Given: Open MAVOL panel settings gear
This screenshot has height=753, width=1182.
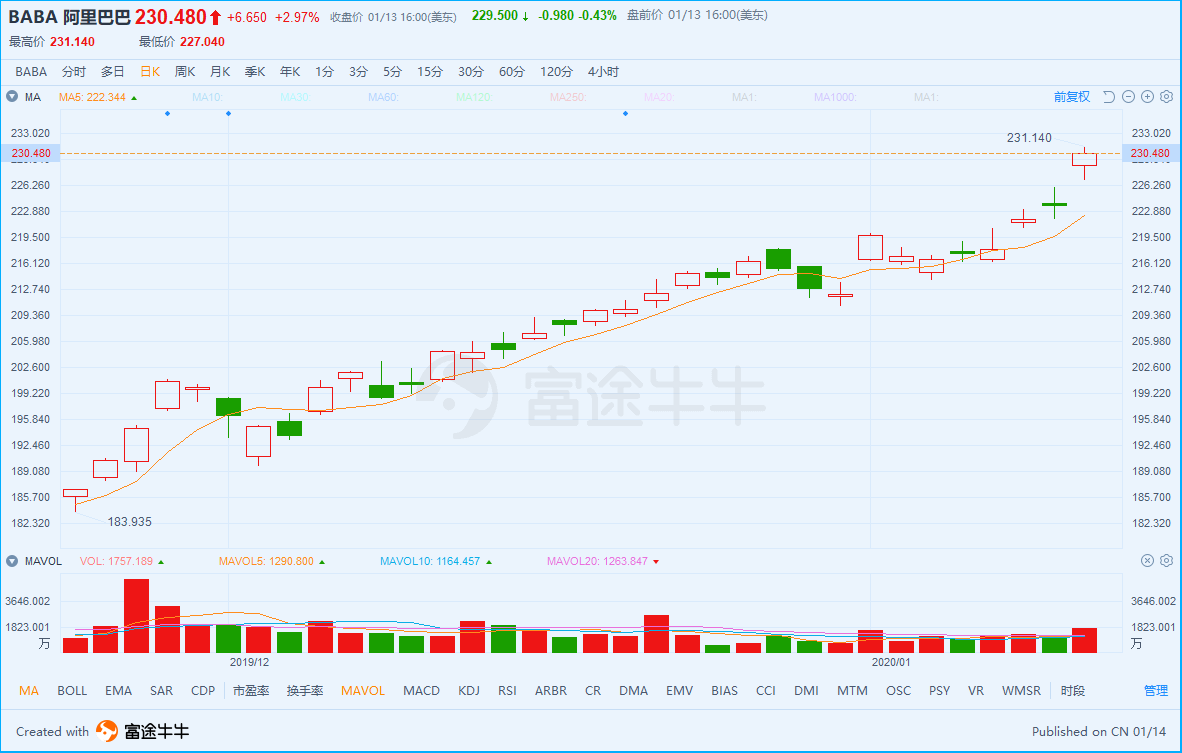Looking at the screenshot, I should pos(1166,560).
